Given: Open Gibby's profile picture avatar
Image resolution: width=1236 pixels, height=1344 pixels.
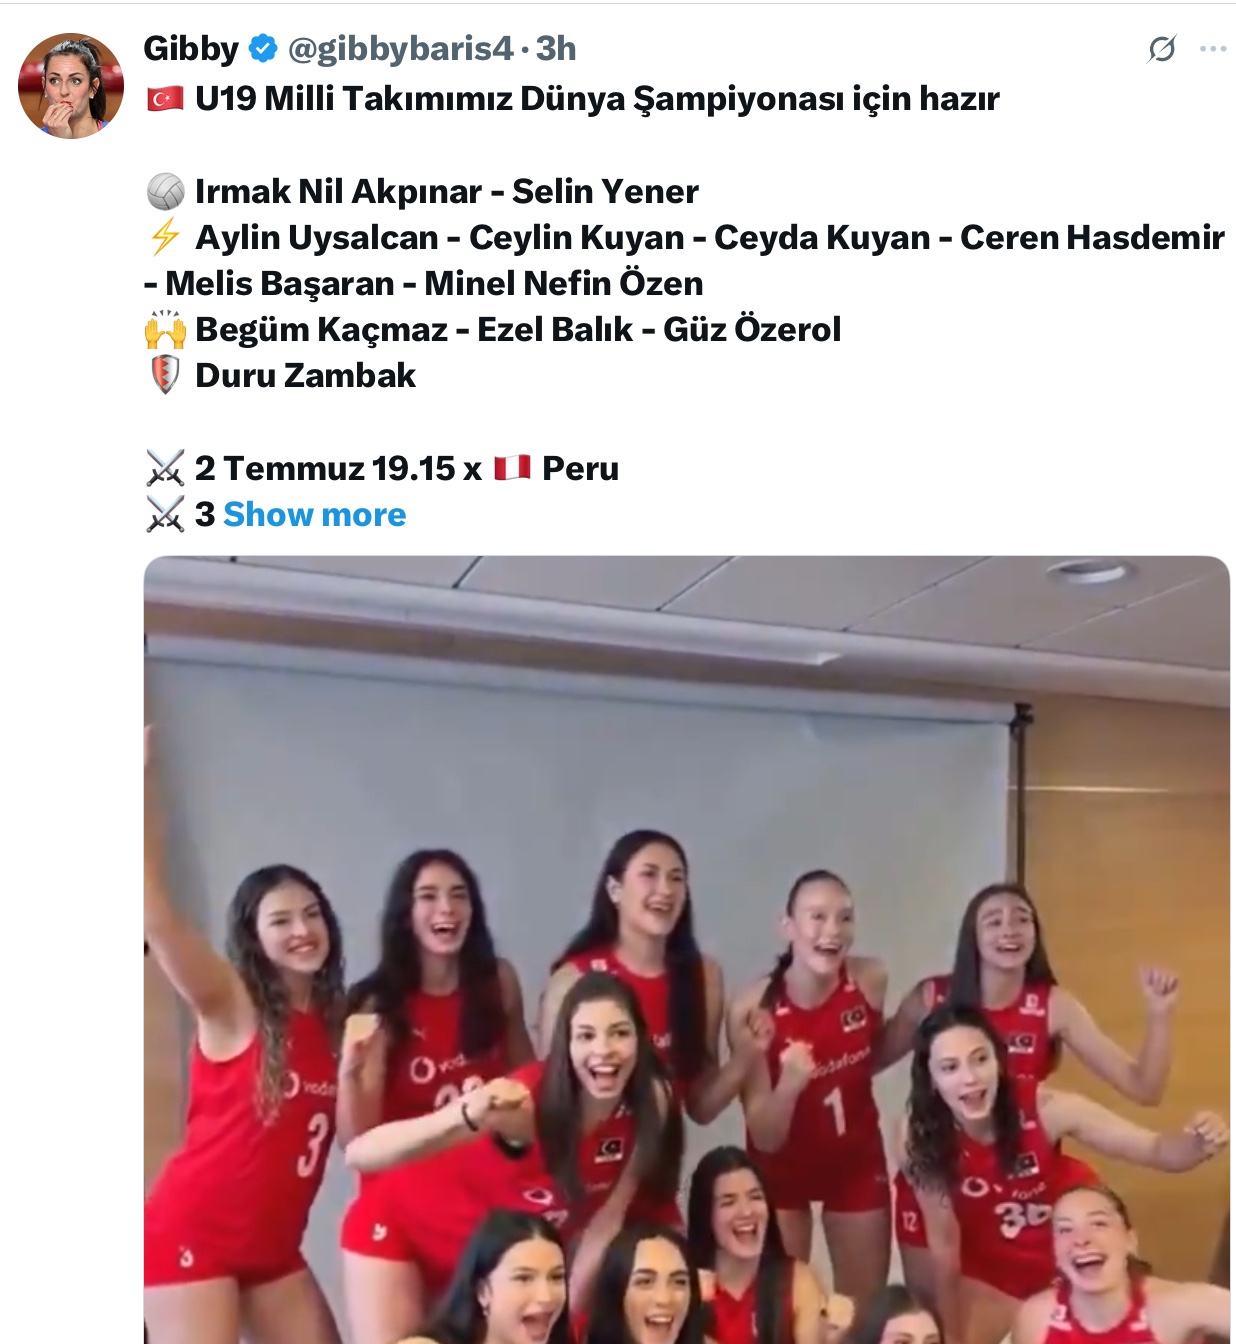Looking at the screenshot, I should [70, 86].
